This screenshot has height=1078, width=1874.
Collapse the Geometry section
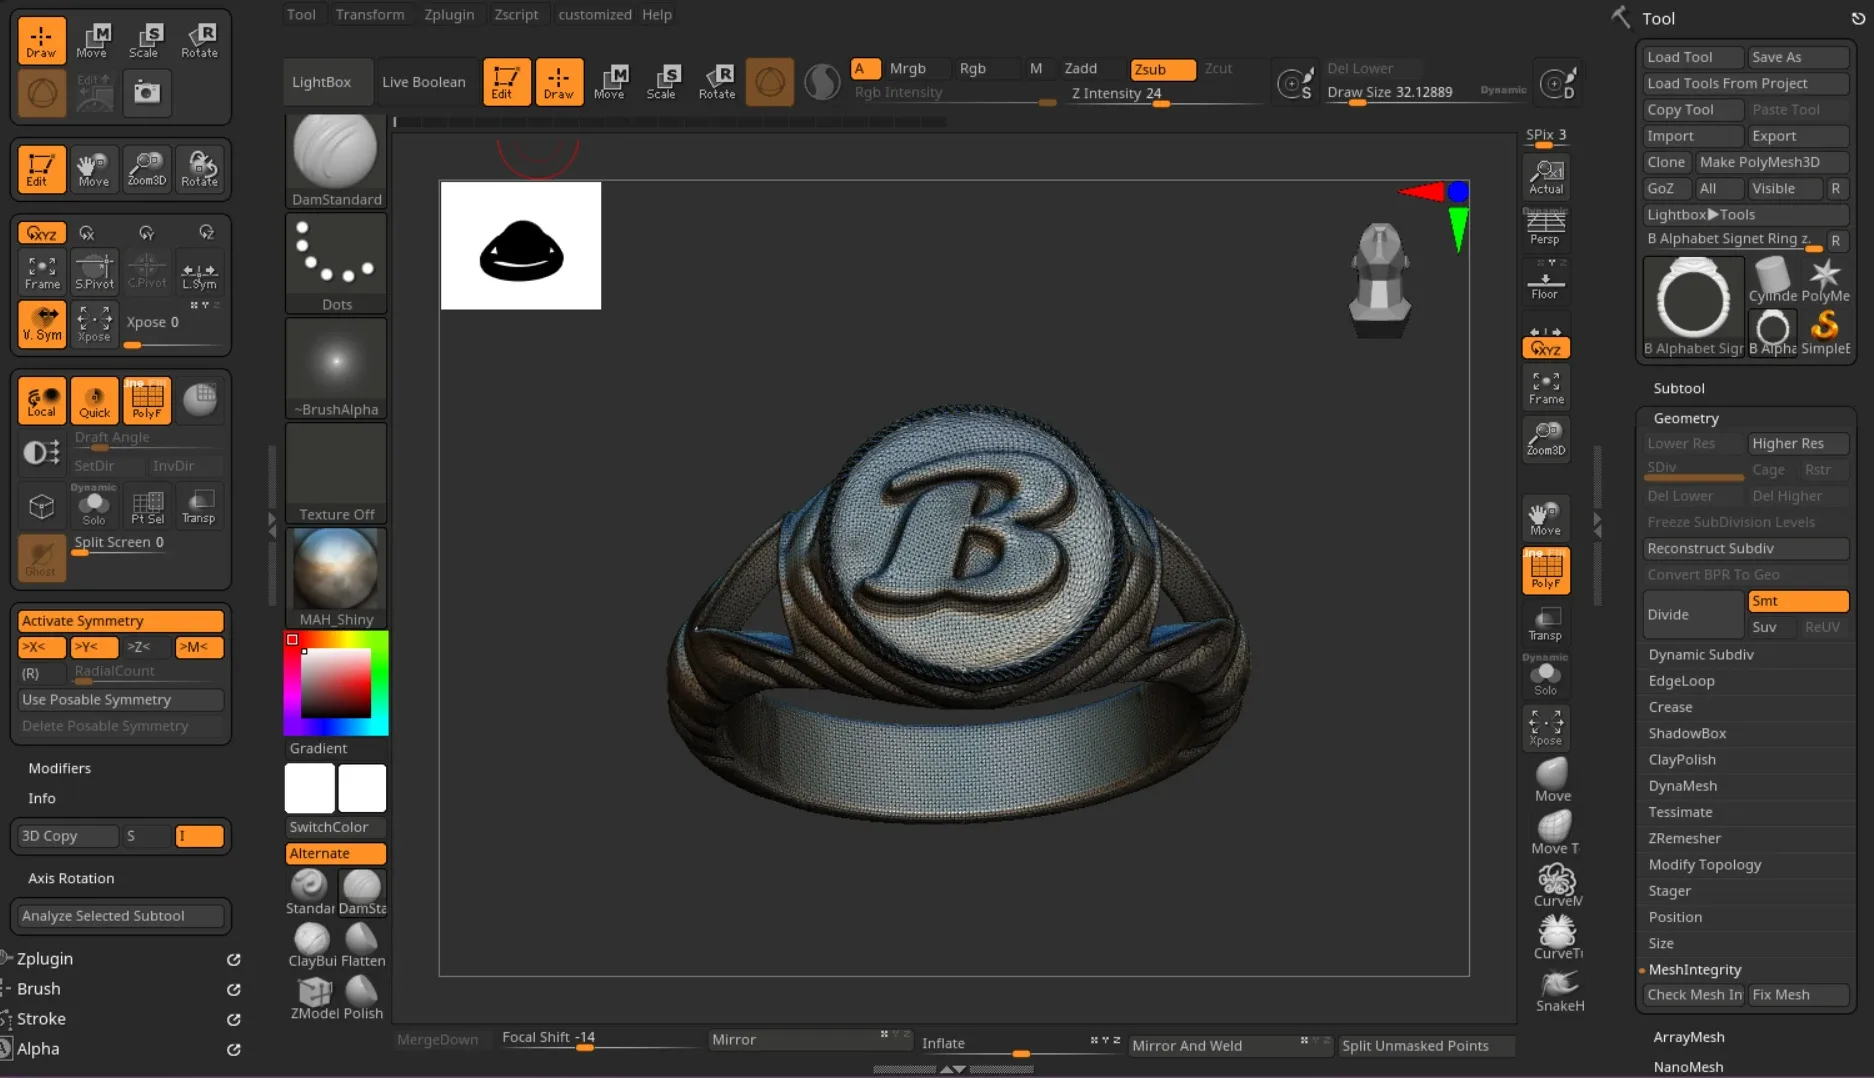1685,418
